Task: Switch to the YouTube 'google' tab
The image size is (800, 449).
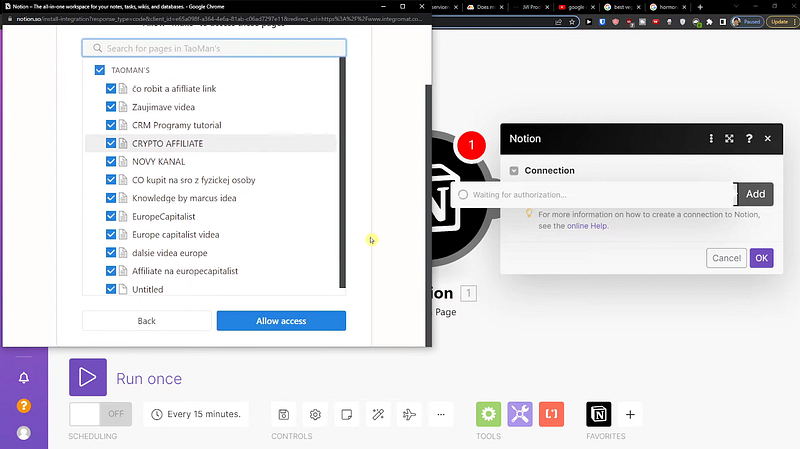Action: click(x=577, y=7)
